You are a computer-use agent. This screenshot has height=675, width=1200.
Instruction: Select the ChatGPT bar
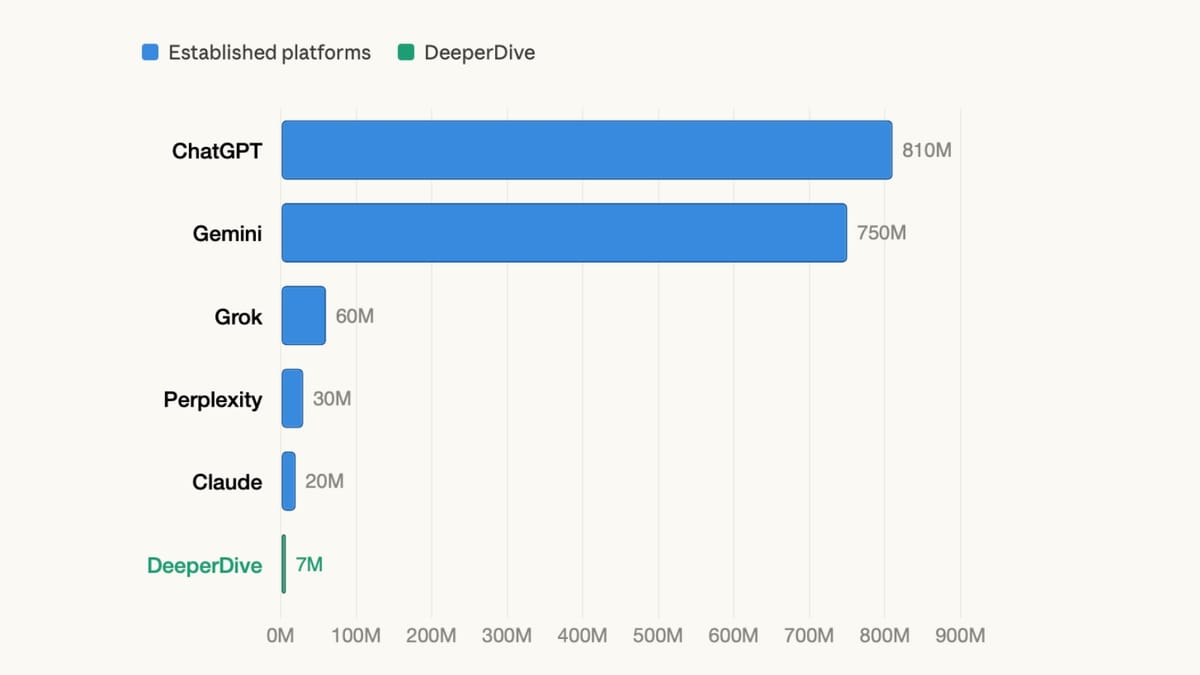pyautogui.click(x=586, y=150)
